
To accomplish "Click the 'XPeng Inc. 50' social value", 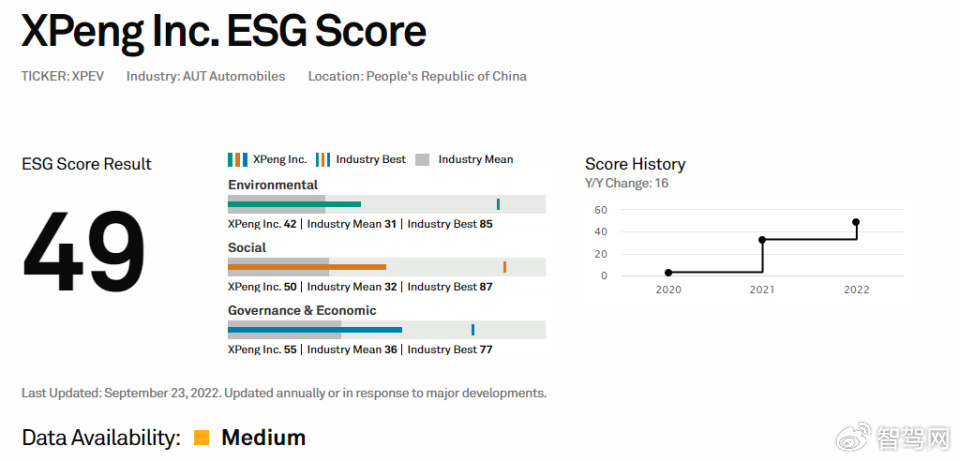I will [262, 287].
